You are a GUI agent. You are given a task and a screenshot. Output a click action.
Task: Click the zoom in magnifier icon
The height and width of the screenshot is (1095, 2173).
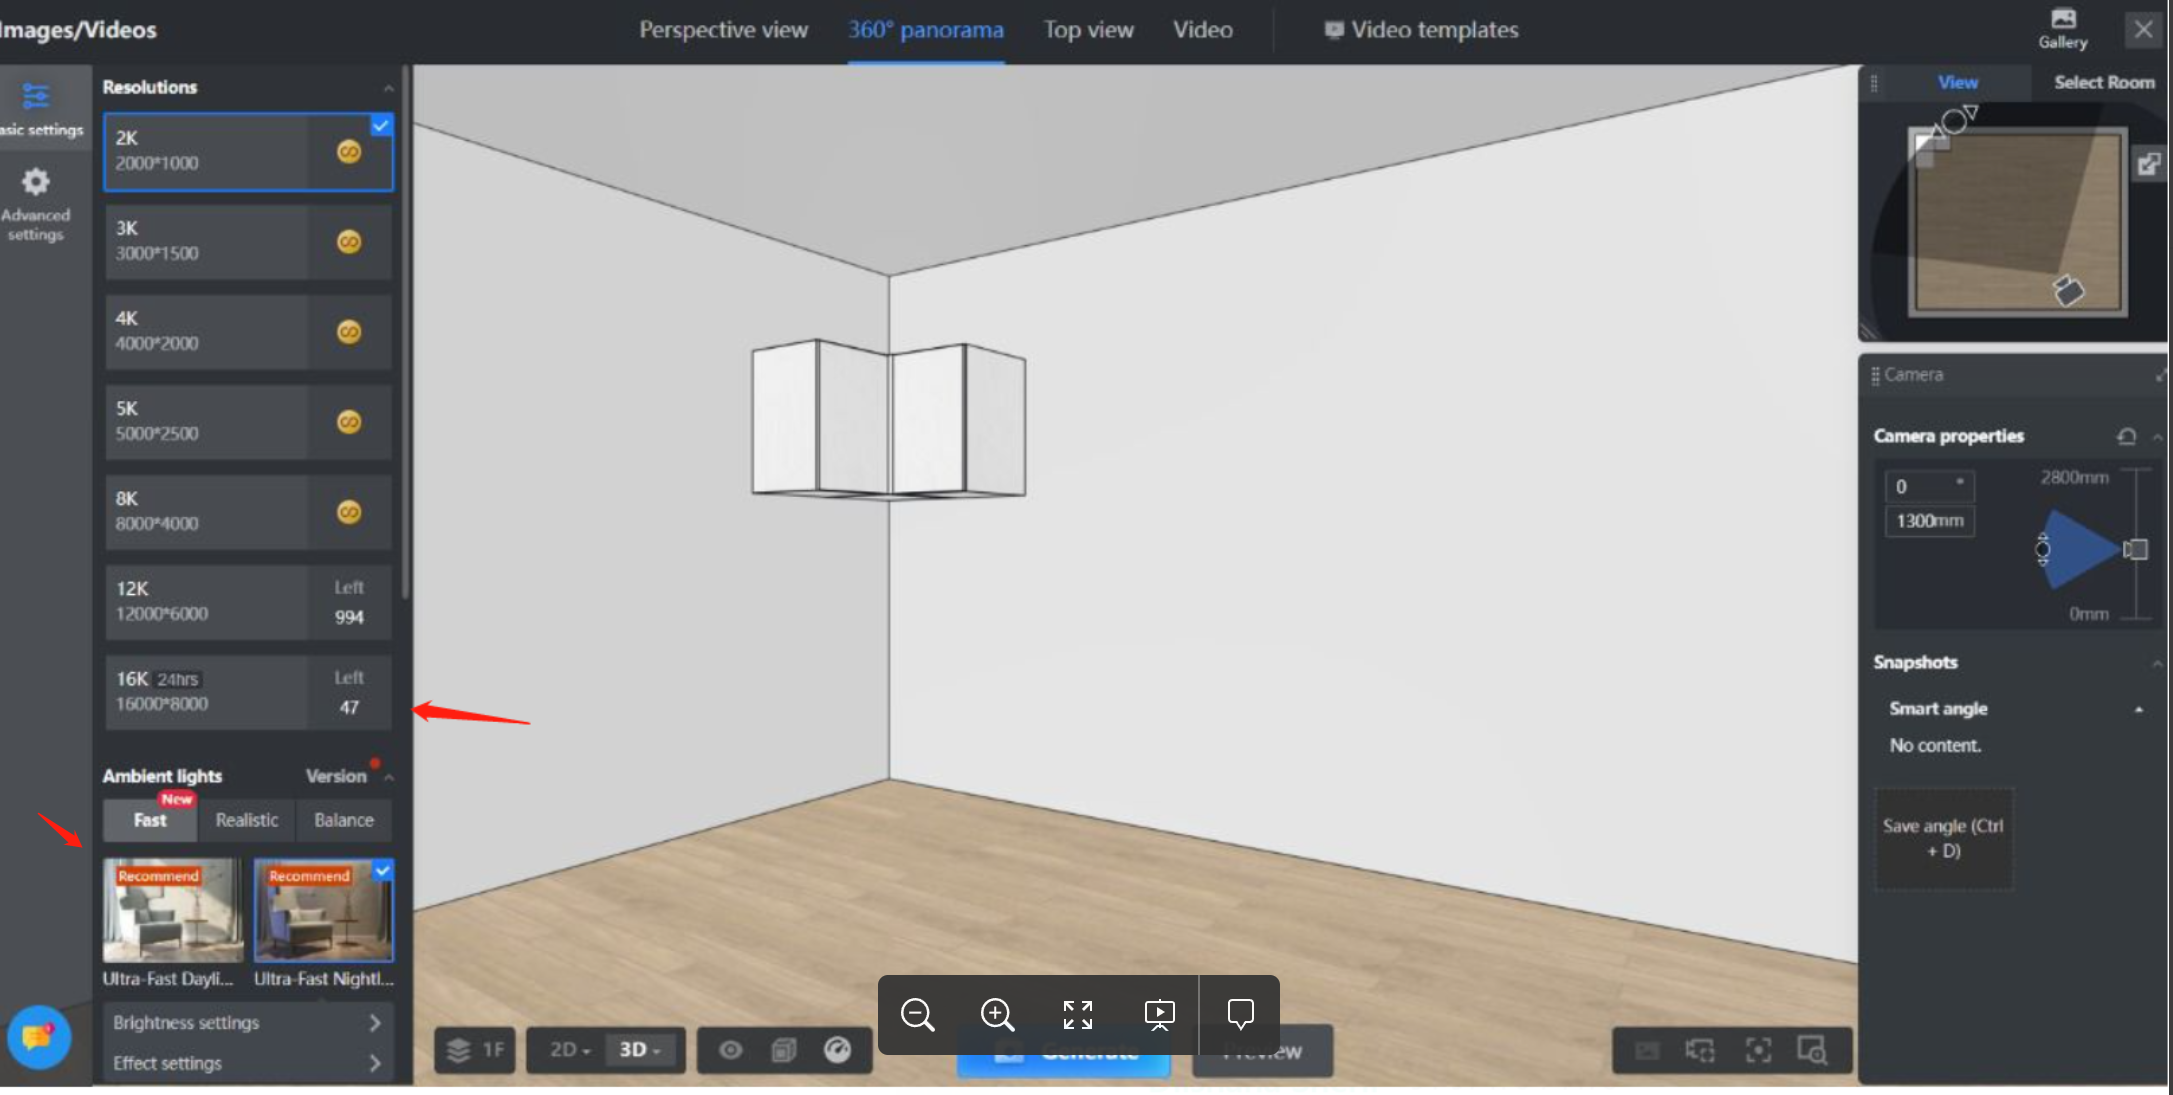997,1015
